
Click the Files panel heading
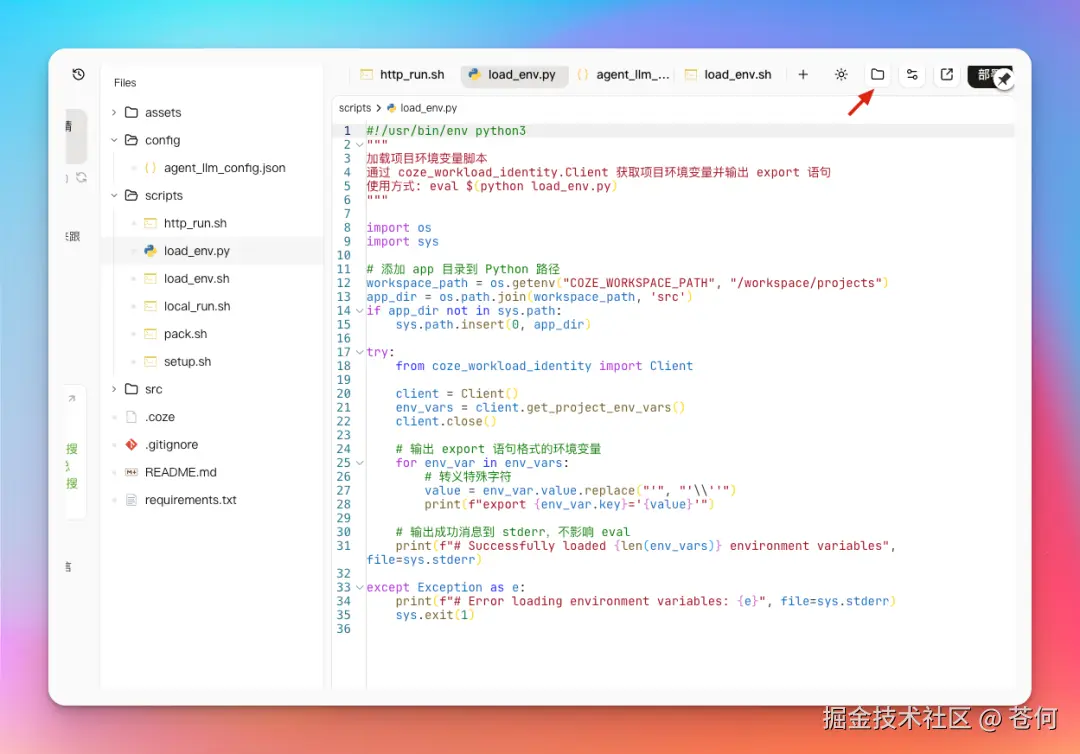[125, 83]
